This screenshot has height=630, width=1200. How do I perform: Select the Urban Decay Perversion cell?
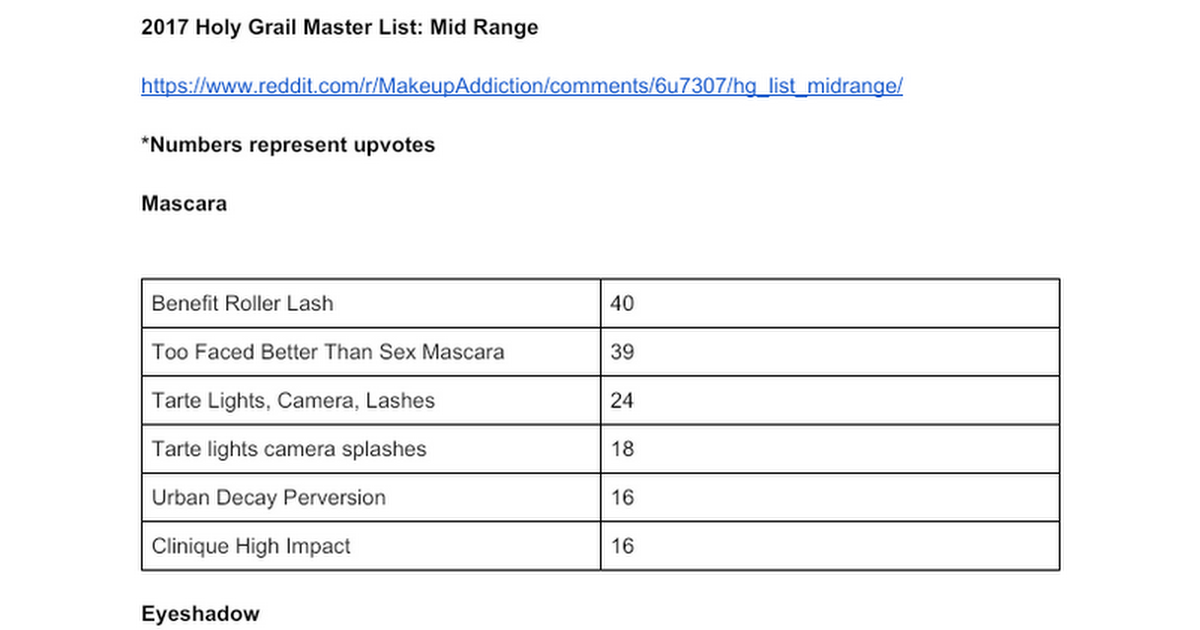point(268,498)
